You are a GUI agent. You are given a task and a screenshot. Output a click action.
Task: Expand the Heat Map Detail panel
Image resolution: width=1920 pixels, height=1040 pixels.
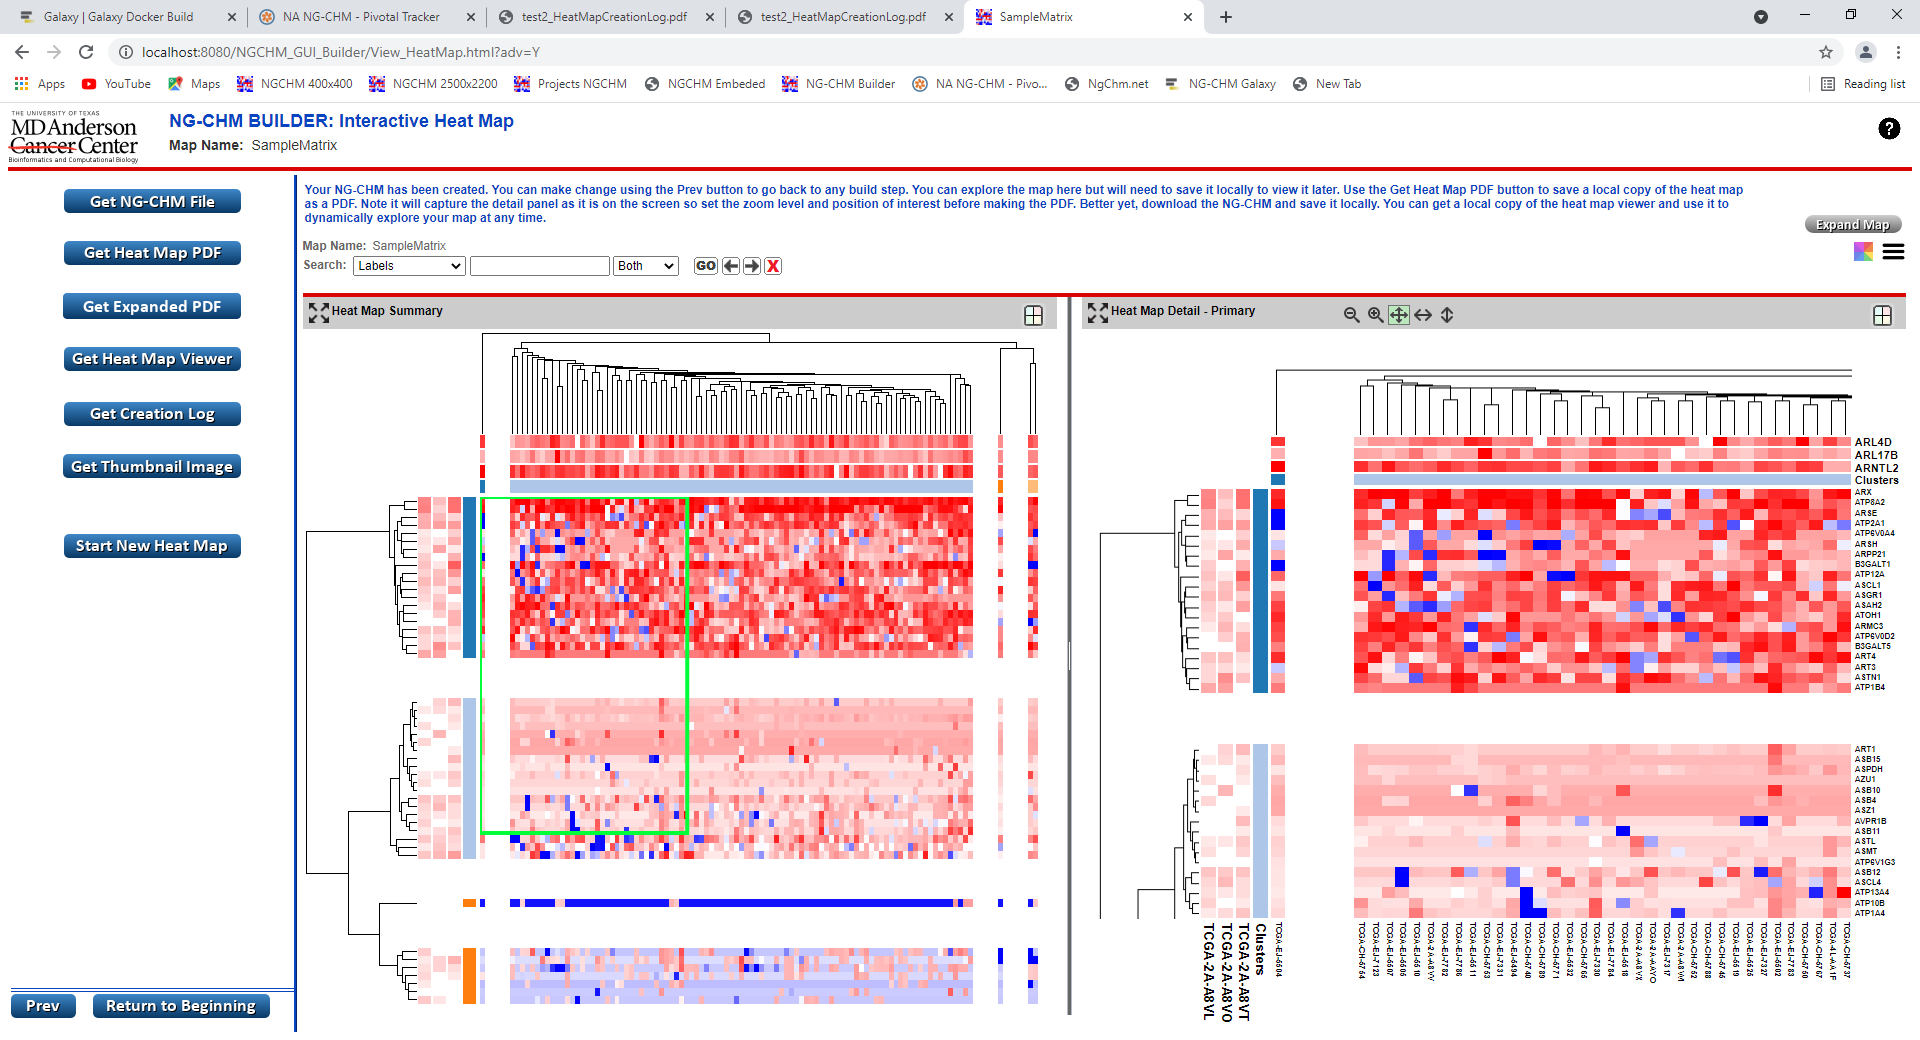(x=1097, y=313)
